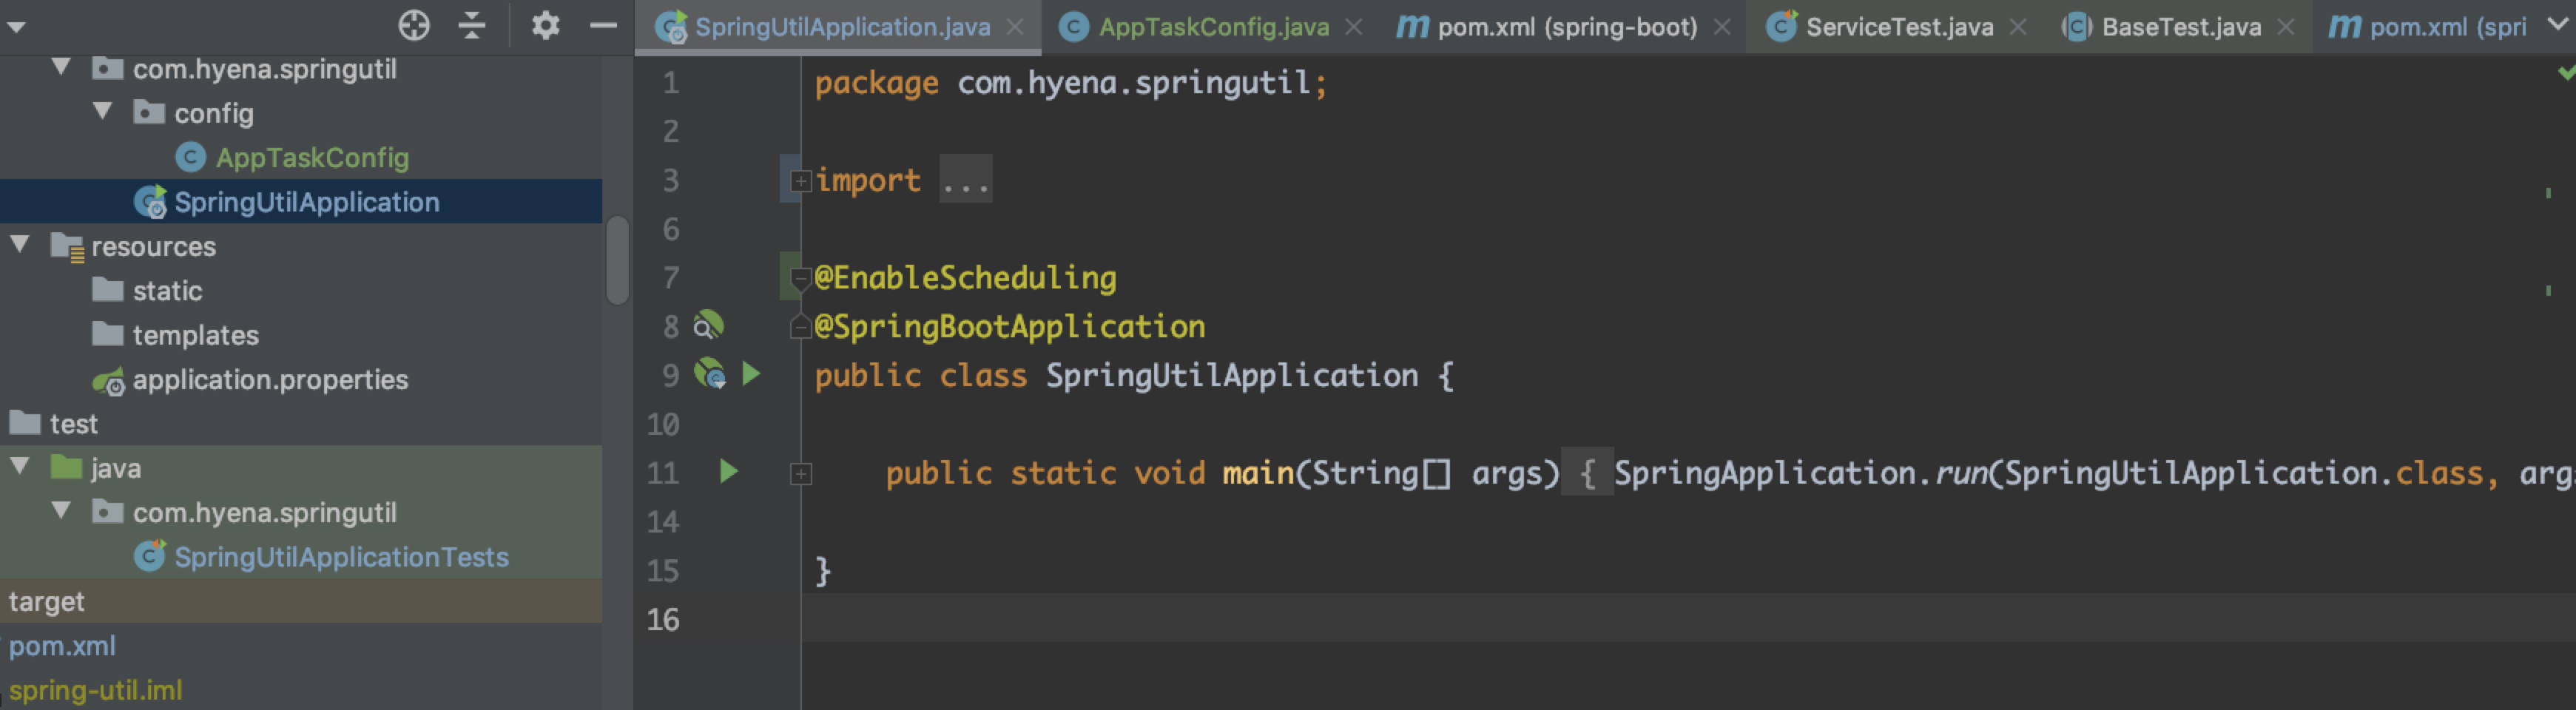The height and width of the screenshot is (710, 2576).
Task: Click the project tree vertical scrollbar
Action: [x=617, y=259]
